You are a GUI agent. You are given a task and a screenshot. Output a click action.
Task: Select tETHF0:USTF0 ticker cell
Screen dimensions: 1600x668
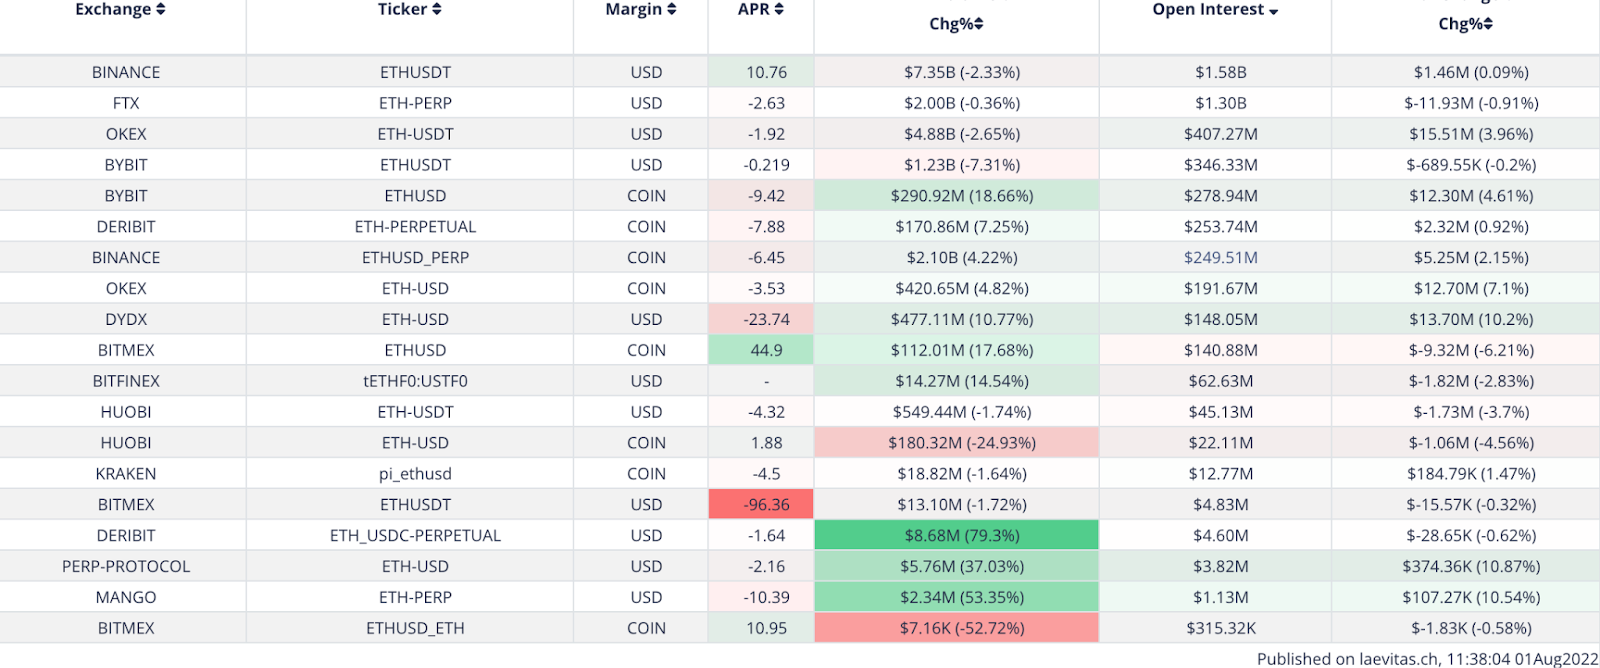coord(410,382)
